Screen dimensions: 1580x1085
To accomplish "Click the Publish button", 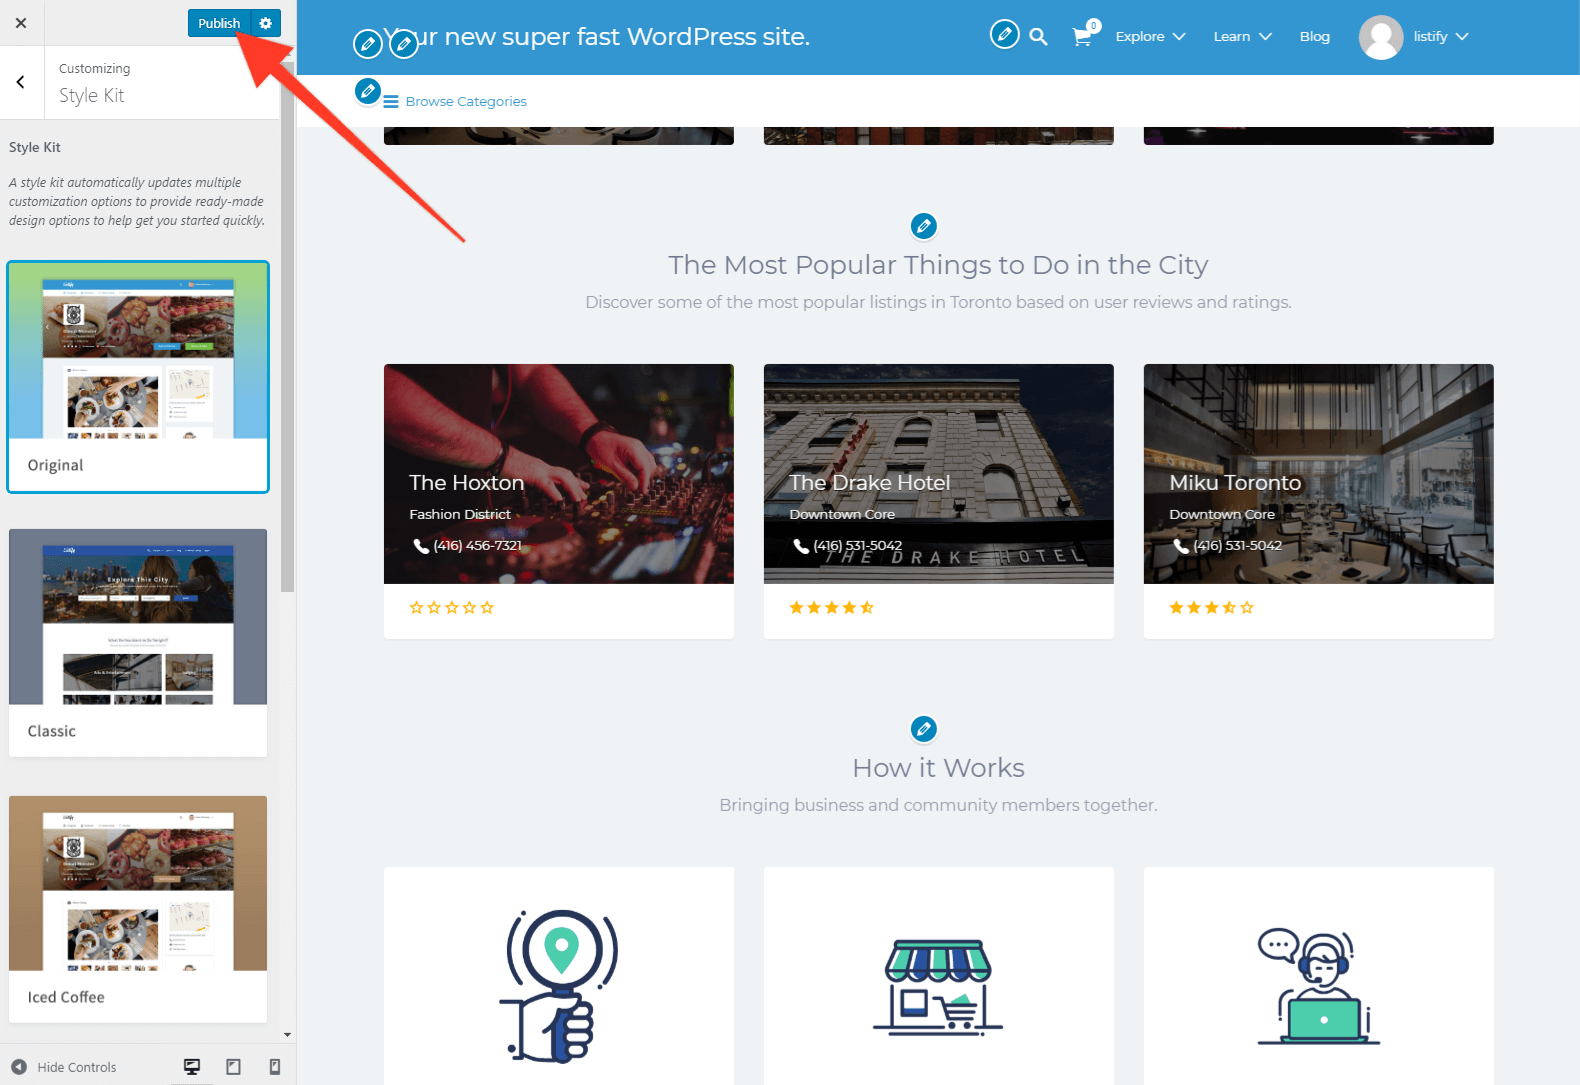I will click(219, 23).
